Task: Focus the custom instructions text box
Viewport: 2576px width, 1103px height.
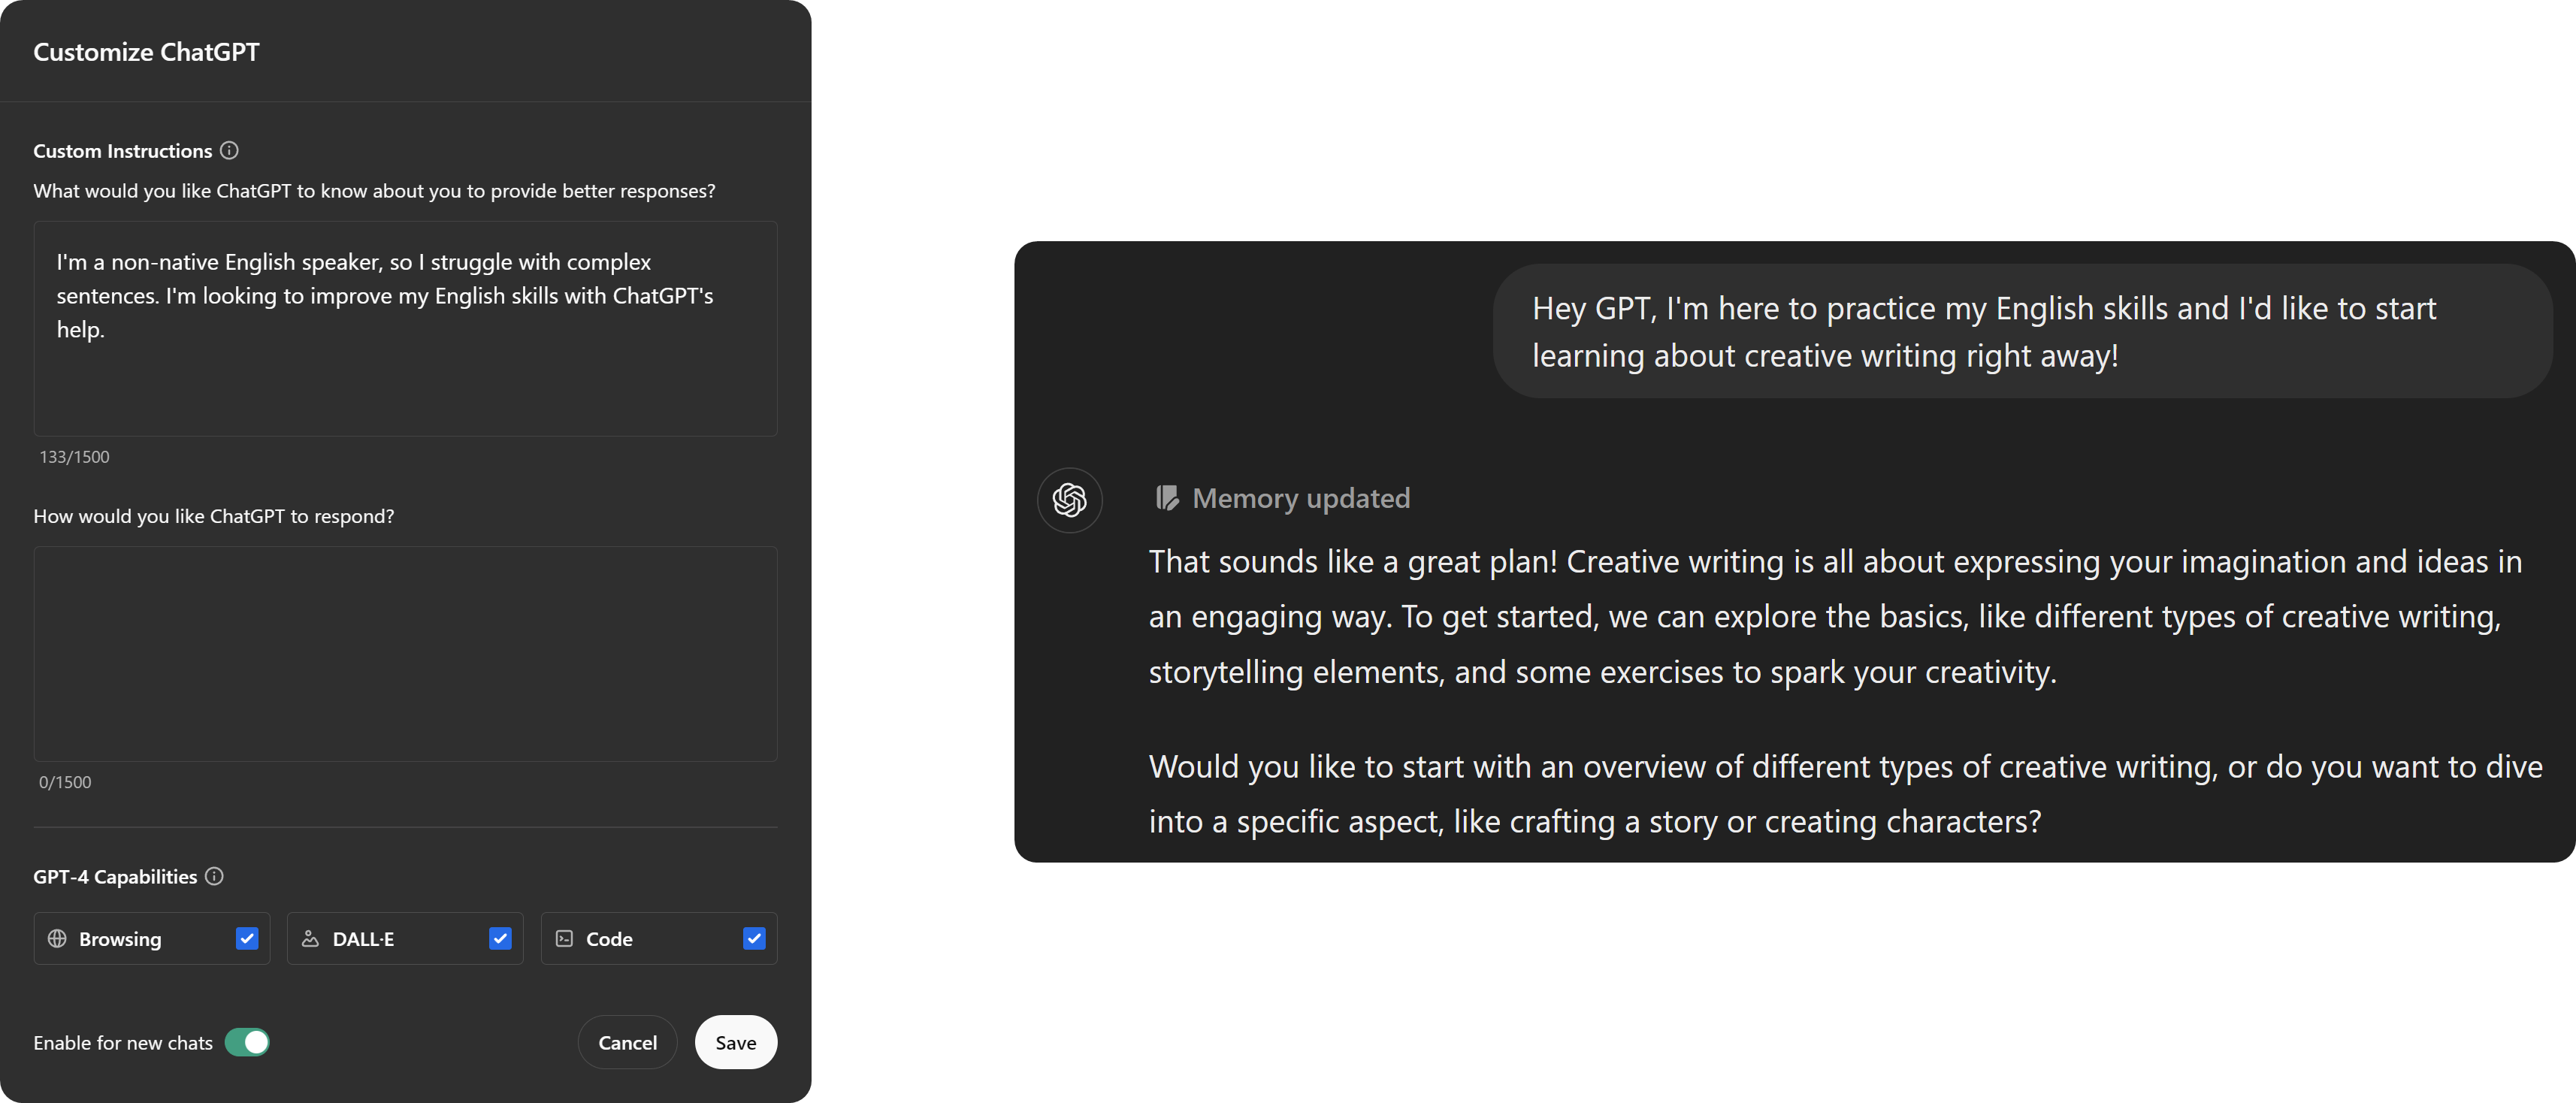Action: pyautogui.click(x=405, y=330)
